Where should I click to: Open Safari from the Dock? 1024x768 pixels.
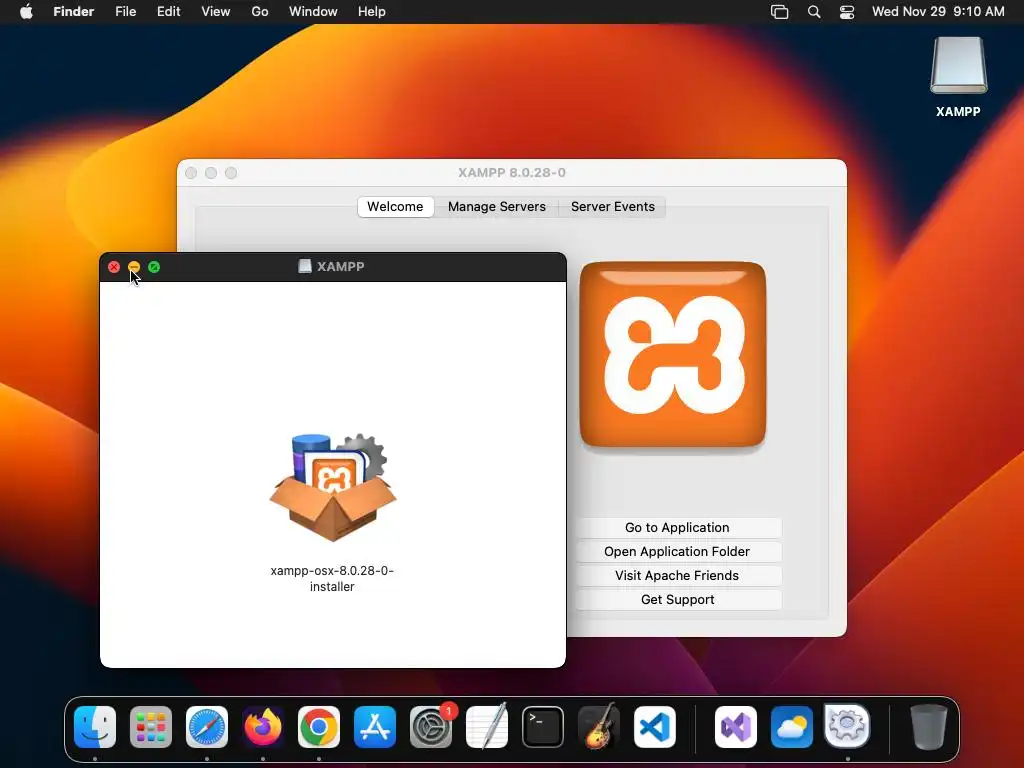click(207, 727)
